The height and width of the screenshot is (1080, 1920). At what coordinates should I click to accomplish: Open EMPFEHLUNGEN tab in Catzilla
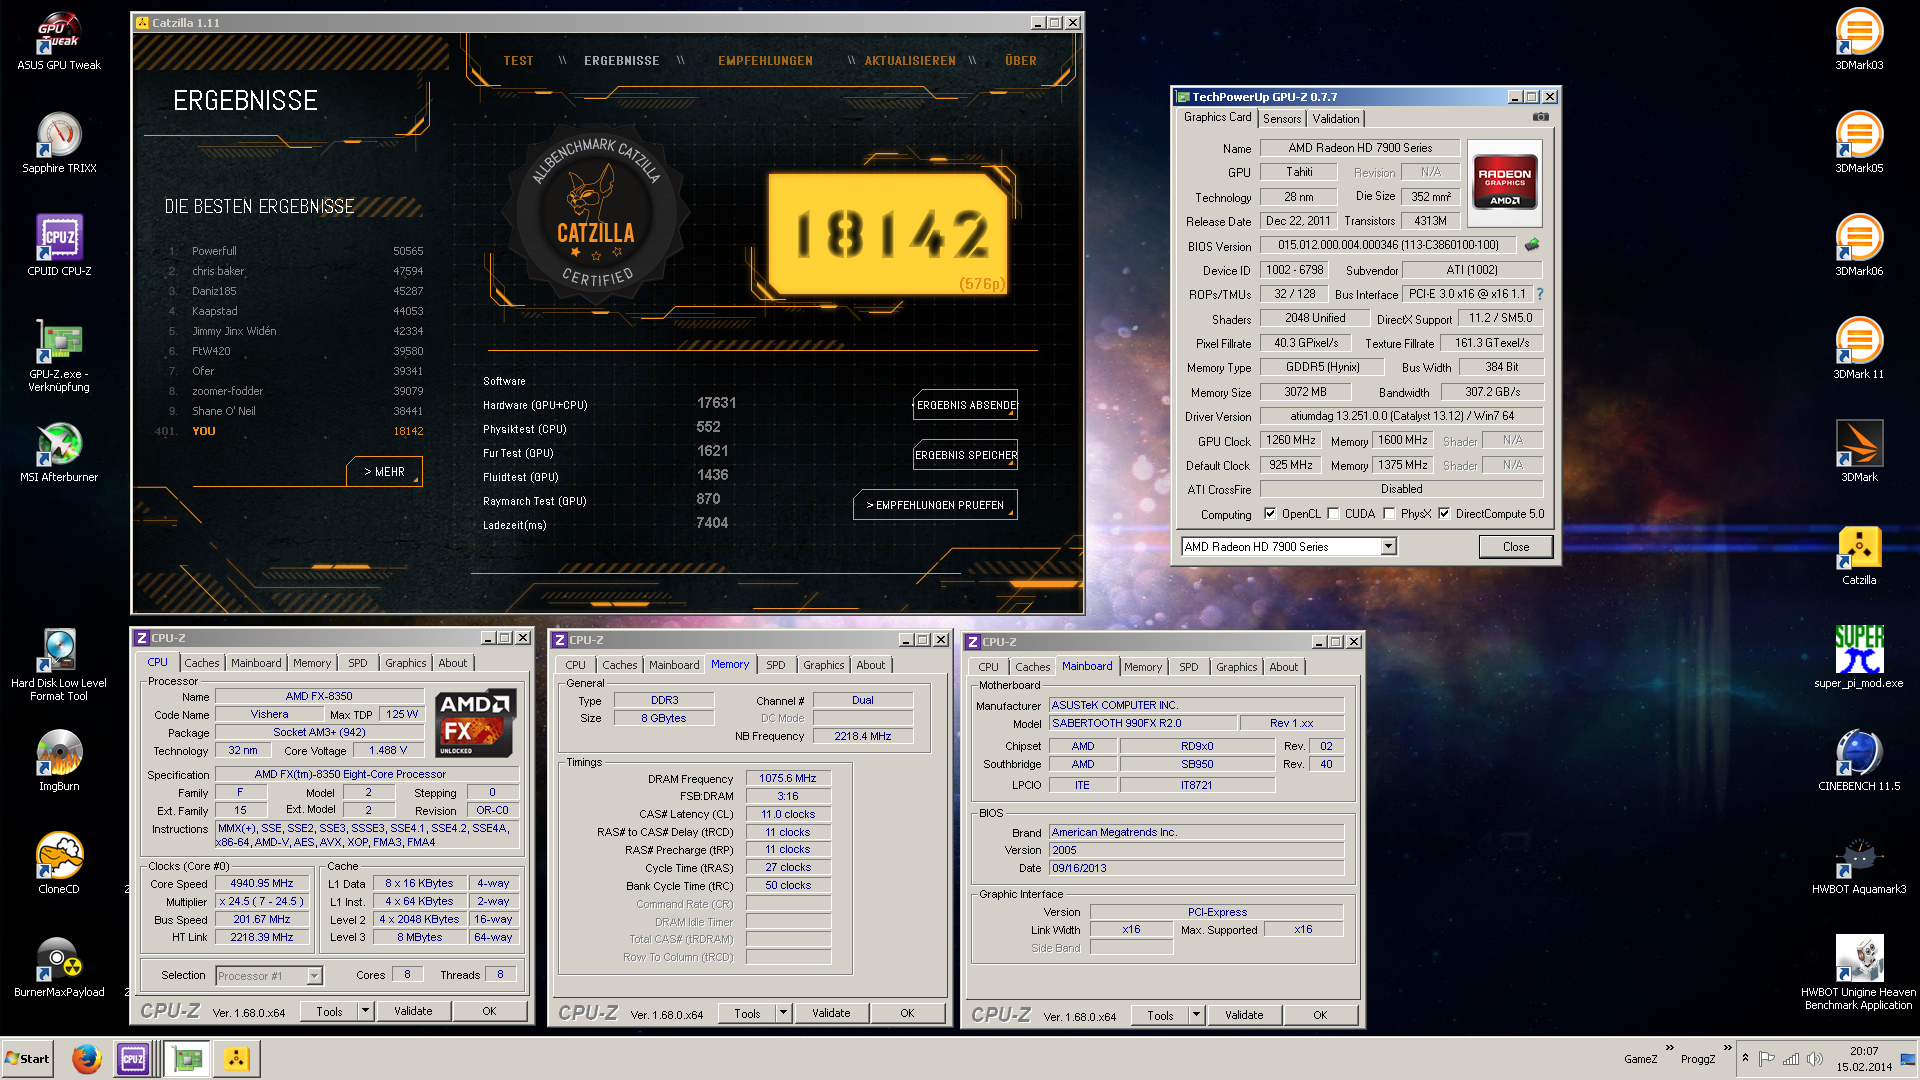point(765,61)
